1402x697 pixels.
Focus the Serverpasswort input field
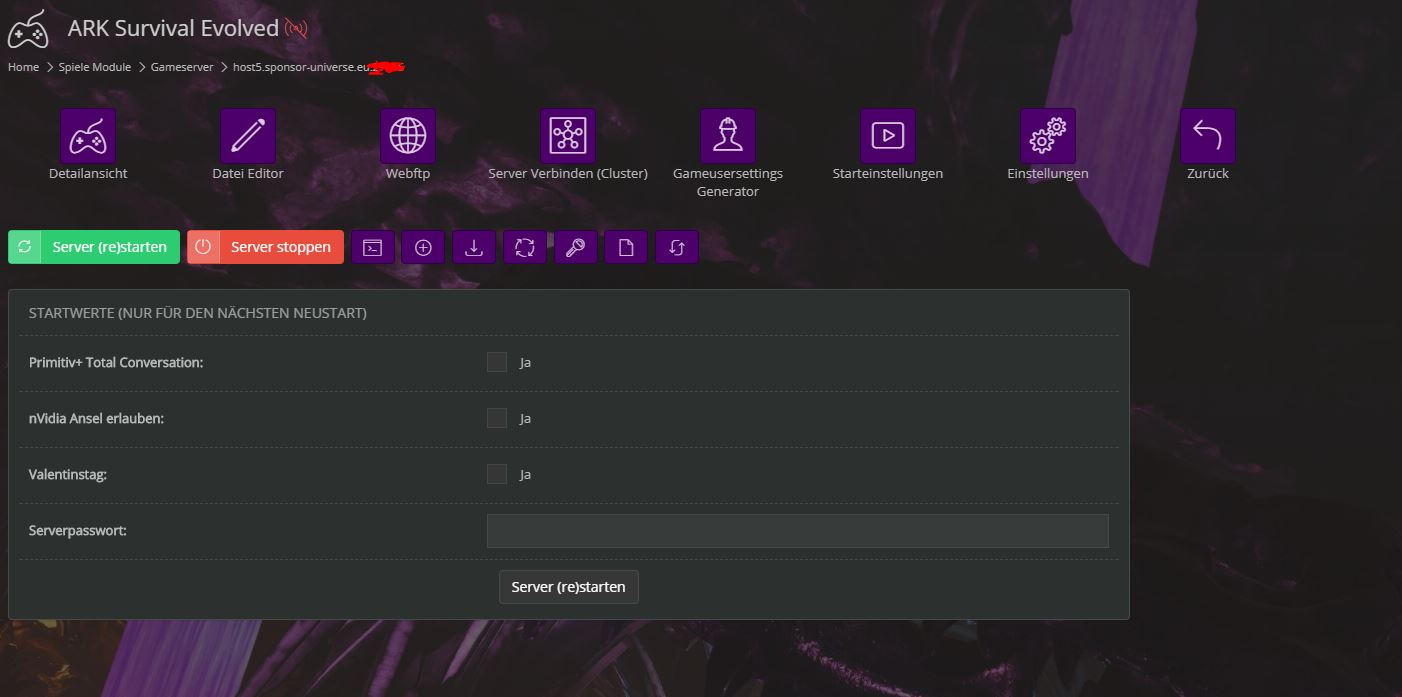(797, 531)
